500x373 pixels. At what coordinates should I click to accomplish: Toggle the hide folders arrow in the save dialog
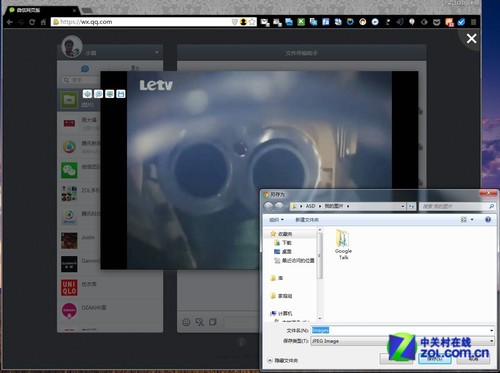click(270, 360)
